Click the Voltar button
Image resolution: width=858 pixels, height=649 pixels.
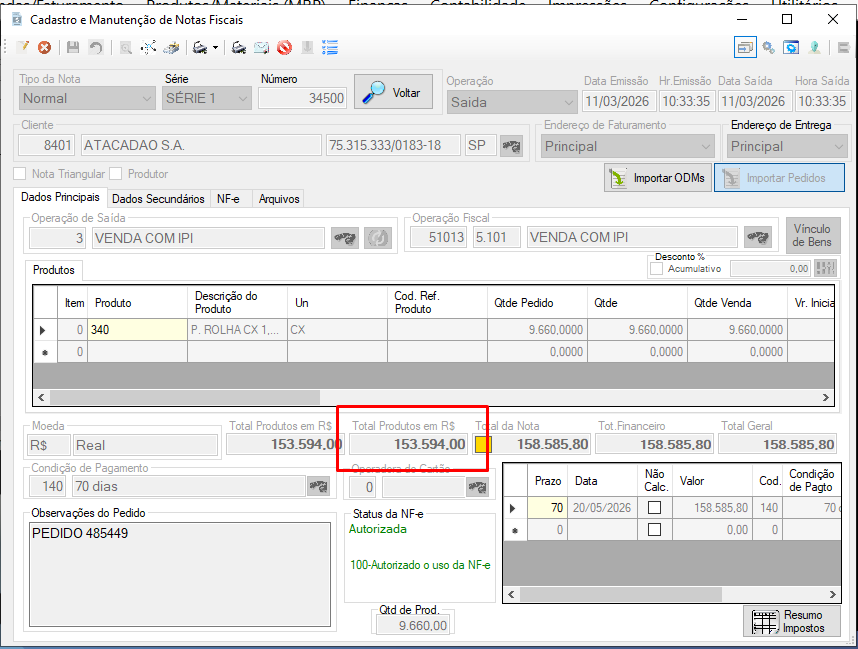coord(393,93)
